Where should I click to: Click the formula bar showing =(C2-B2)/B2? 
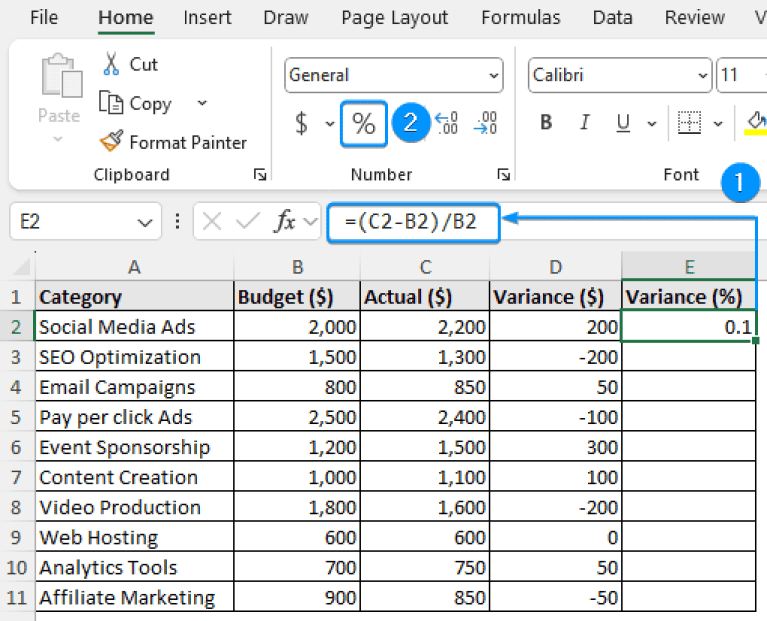pos(414,222)
